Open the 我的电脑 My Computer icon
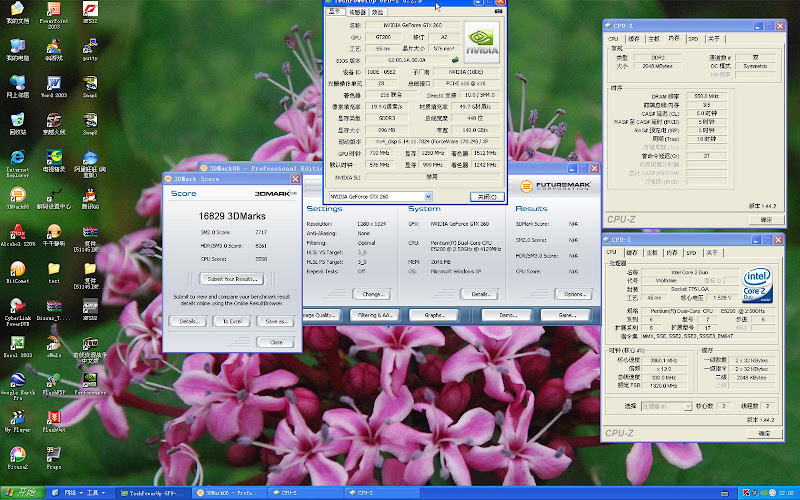 pos(17,50)
